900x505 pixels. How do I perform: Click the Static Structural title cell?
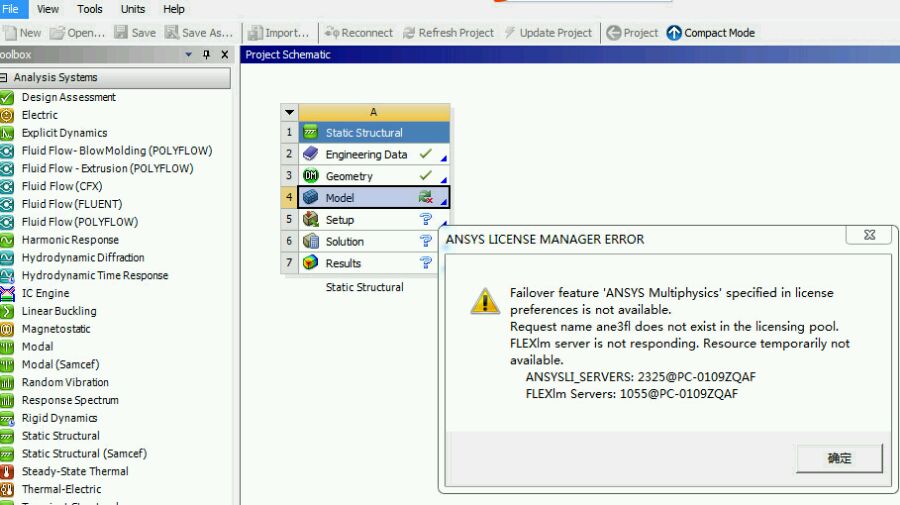pos(374,133)
